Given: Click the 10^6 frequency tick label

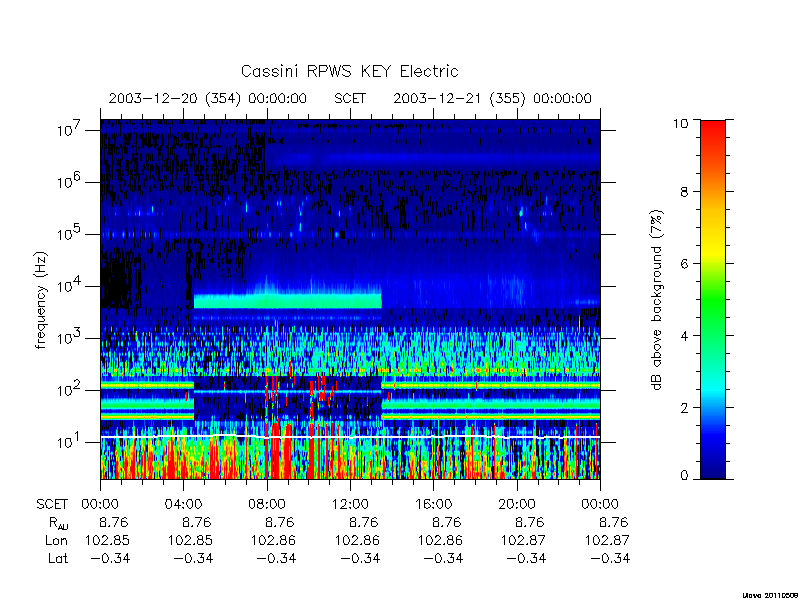Looking at the screenshot, I should (x=70, y=181).
